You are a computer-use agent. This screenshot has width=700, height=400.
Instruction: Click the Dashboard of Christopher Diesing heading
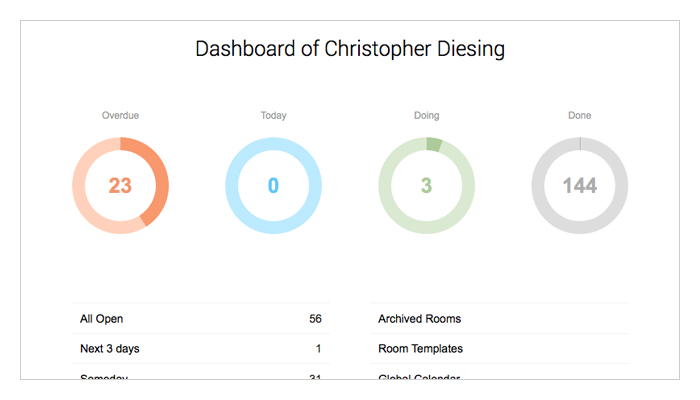350,48
